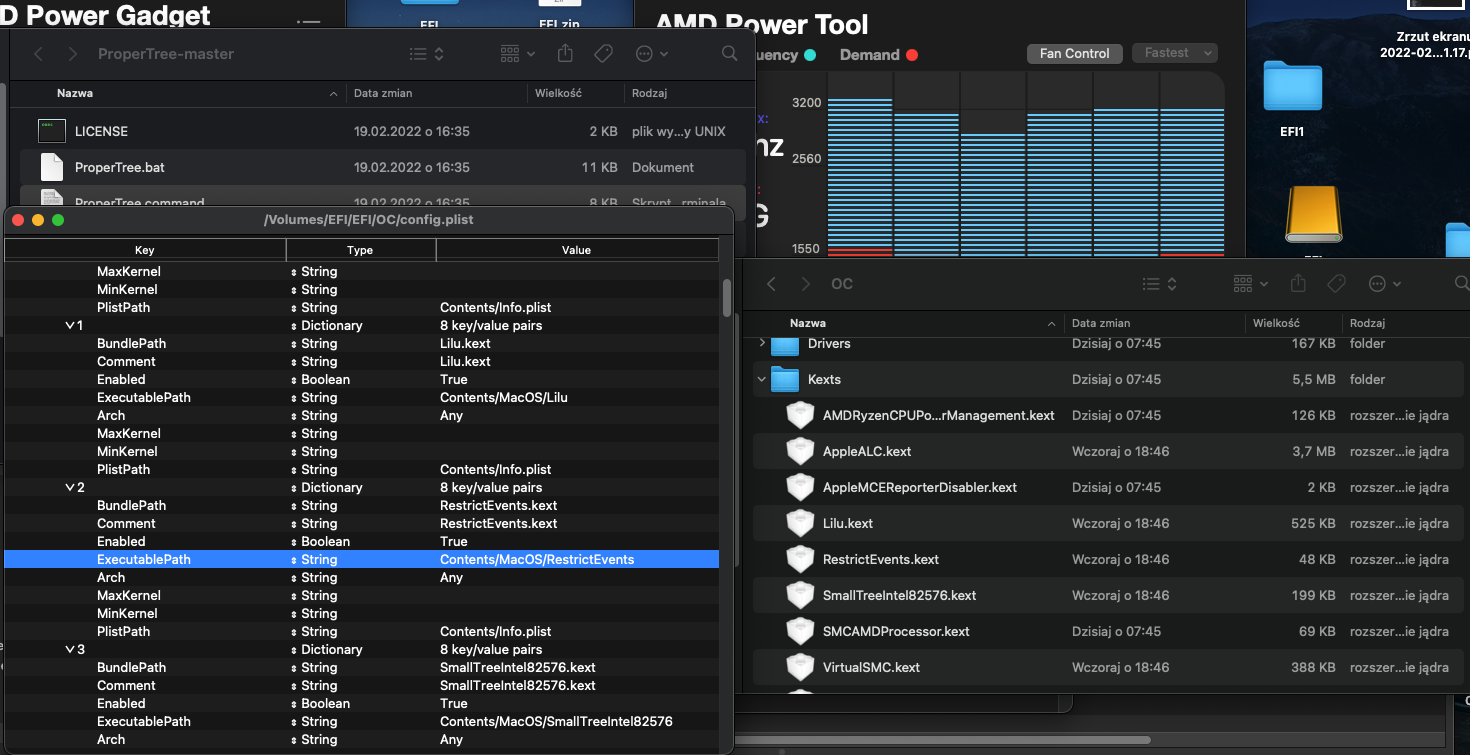Collapse dictionary entry 2 in config.plist
The width and height of the screenshot is (1470, 755).
(69, 488)
